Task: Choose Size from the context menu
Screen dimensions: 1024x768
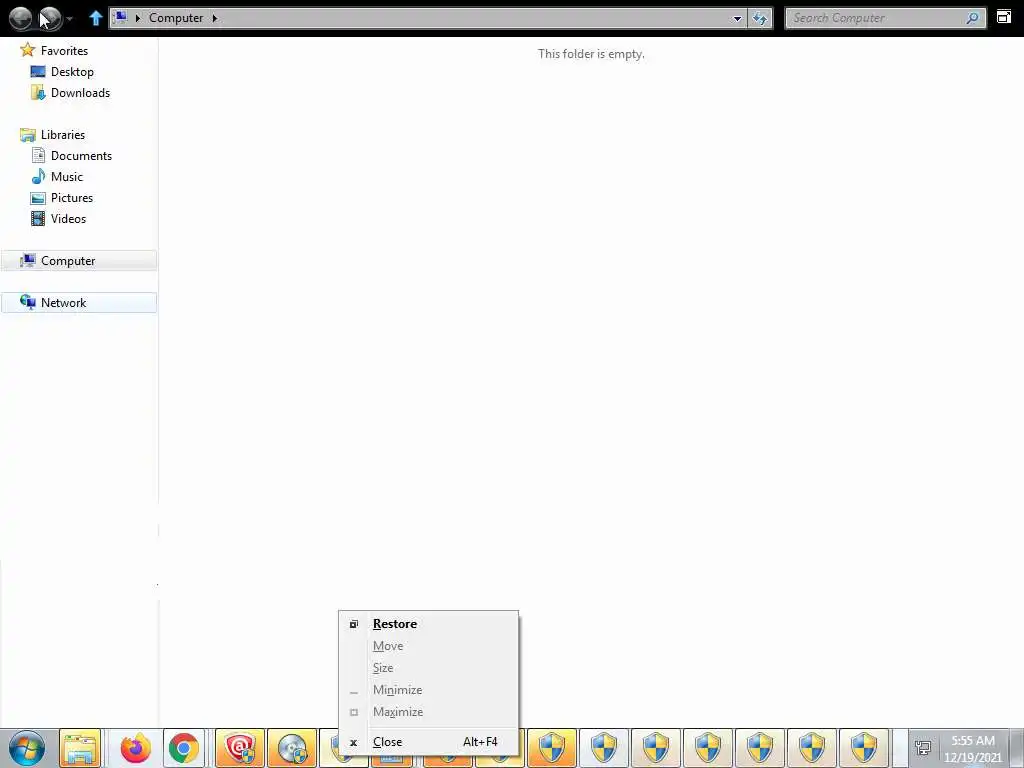Action: point(428,667)
